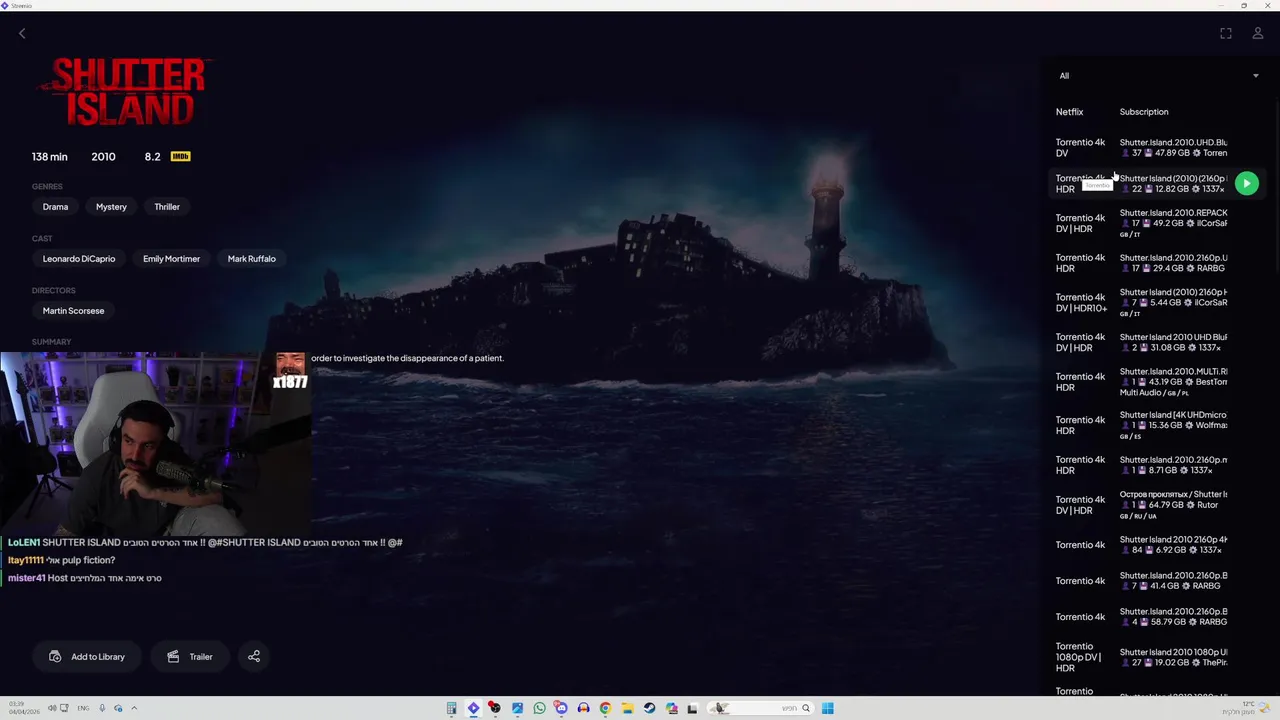Open Discord from the taskbar

click(x=561, y=709)
